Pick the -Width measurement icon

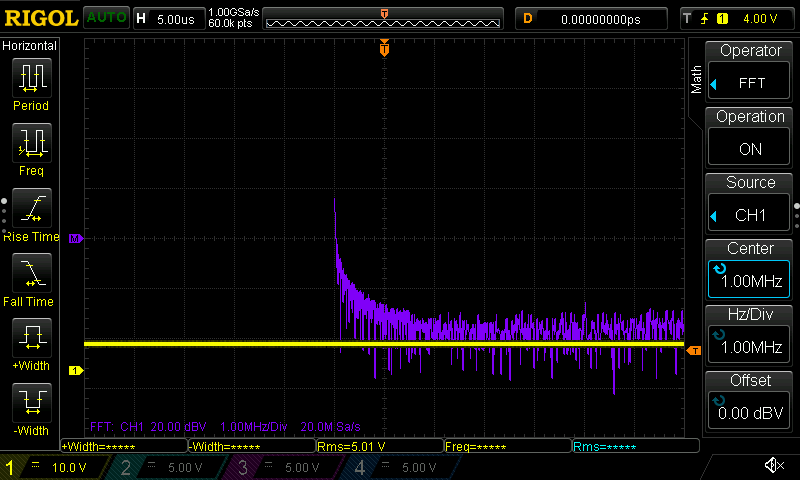31,403
